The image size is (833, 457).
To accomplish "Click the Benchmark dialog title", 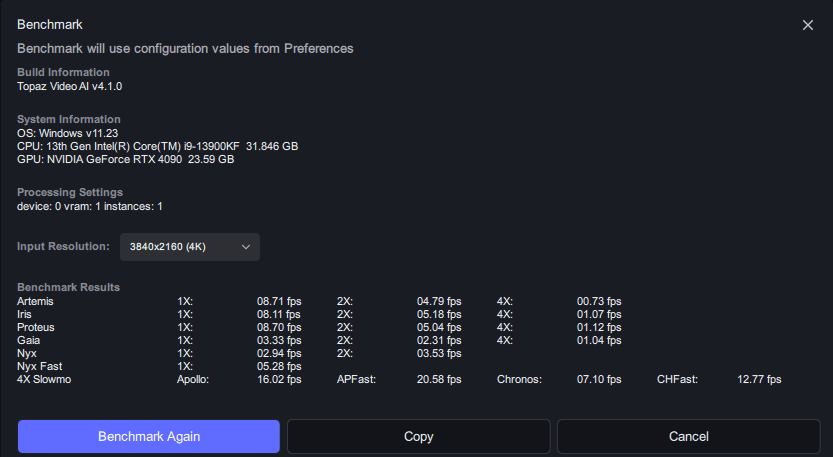I will (50, 25).
